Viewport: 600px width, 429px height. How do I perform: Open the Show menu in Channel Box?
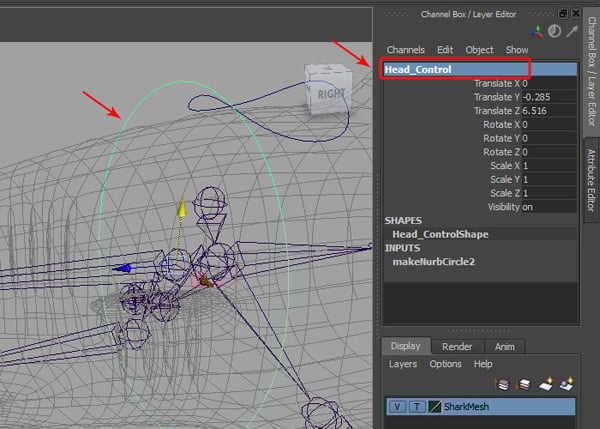click(517, 50)
